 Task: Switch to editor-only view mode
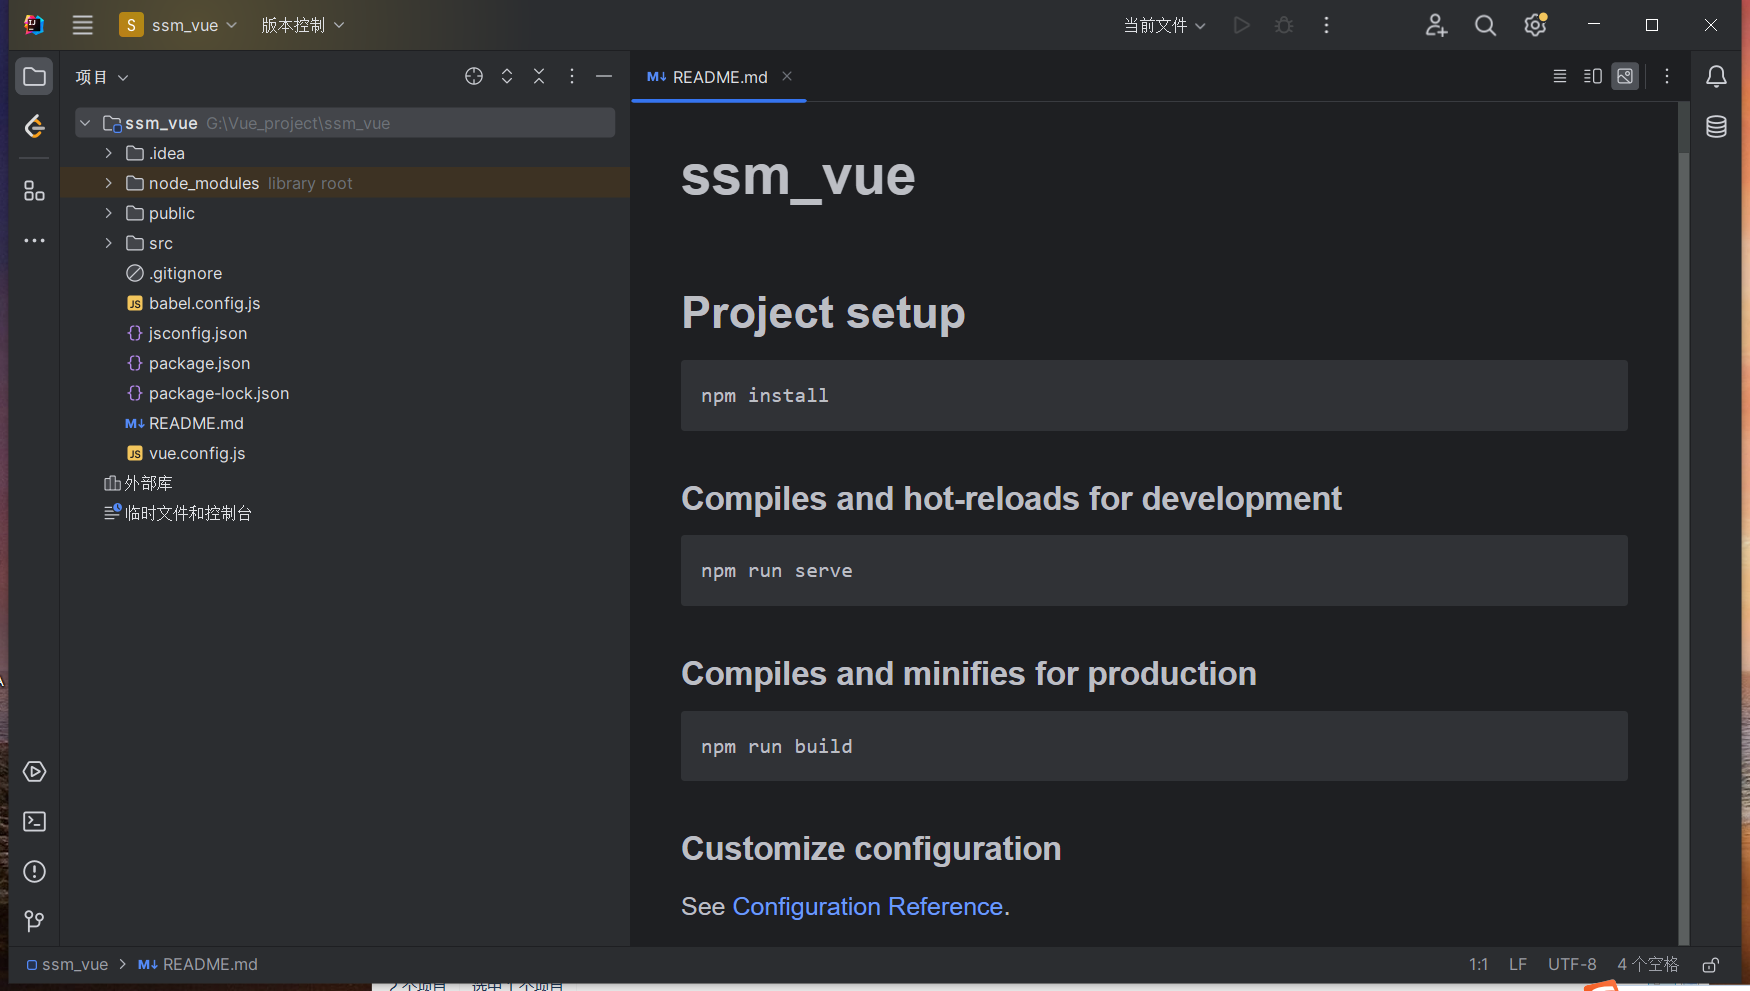pos(1559,77)
